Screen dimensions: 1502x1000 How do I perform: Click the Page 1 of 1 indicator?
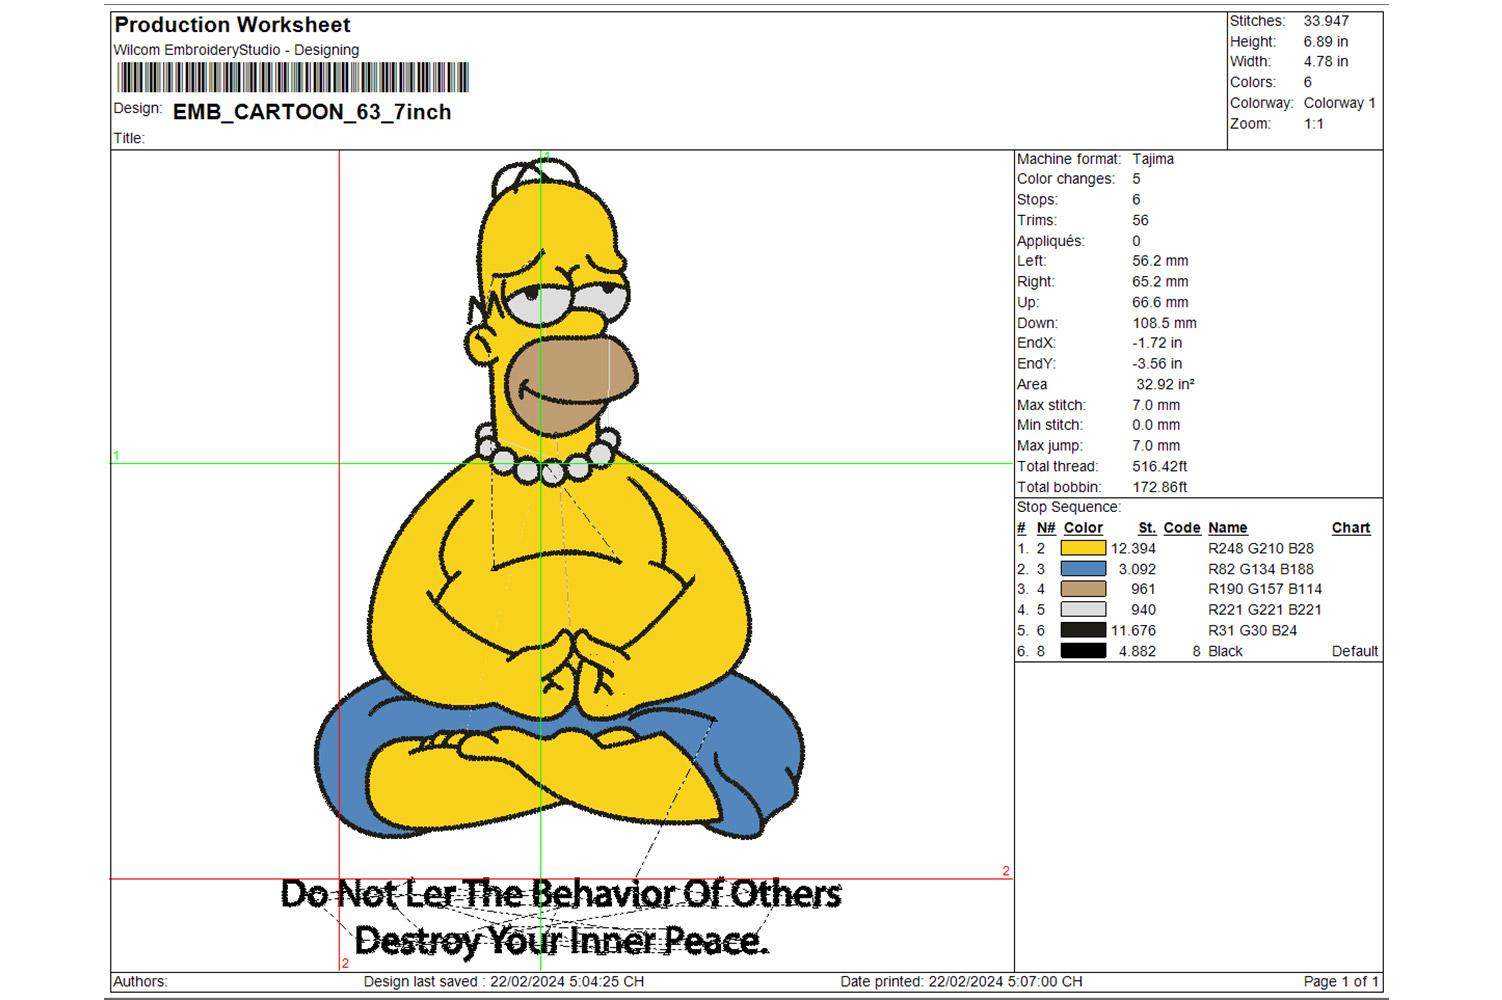click(1340, 982)
